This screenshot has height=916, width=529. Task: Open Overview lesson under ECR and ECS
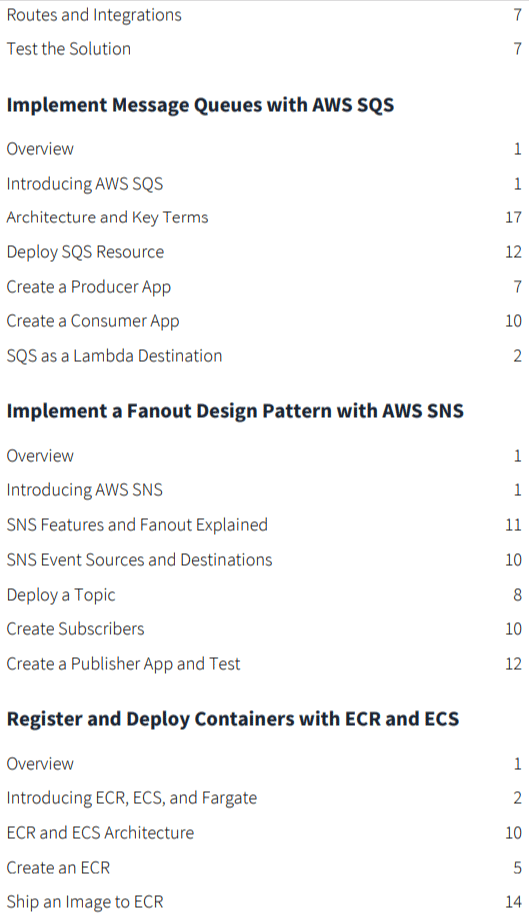(40, 764)
